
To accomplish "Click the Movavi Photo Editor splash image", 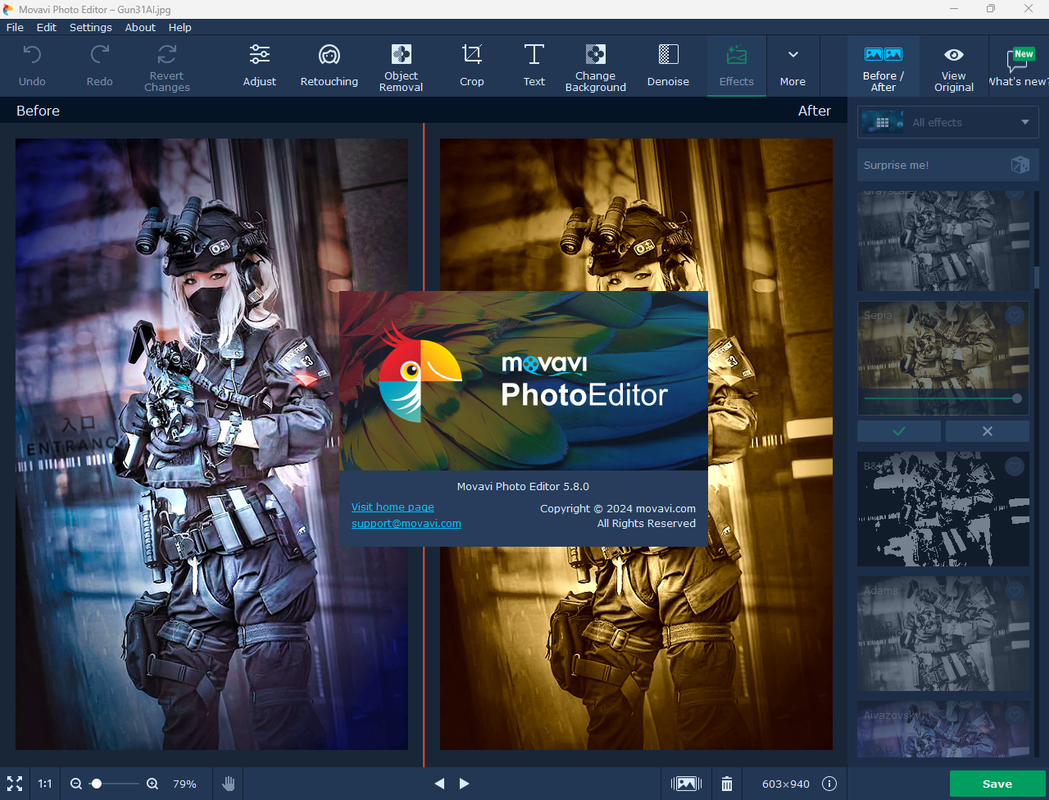I will (523, 381).
